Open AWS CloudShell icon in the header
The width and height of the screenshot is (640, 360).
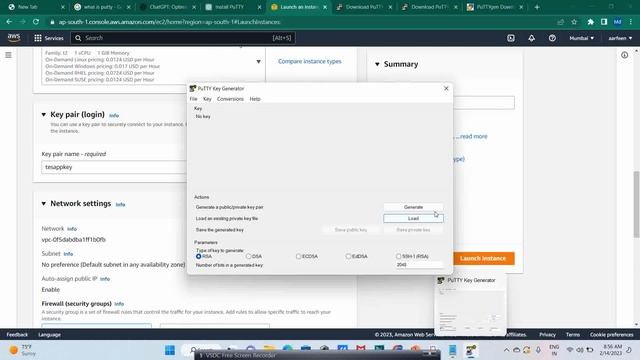(x=511, y=38)
